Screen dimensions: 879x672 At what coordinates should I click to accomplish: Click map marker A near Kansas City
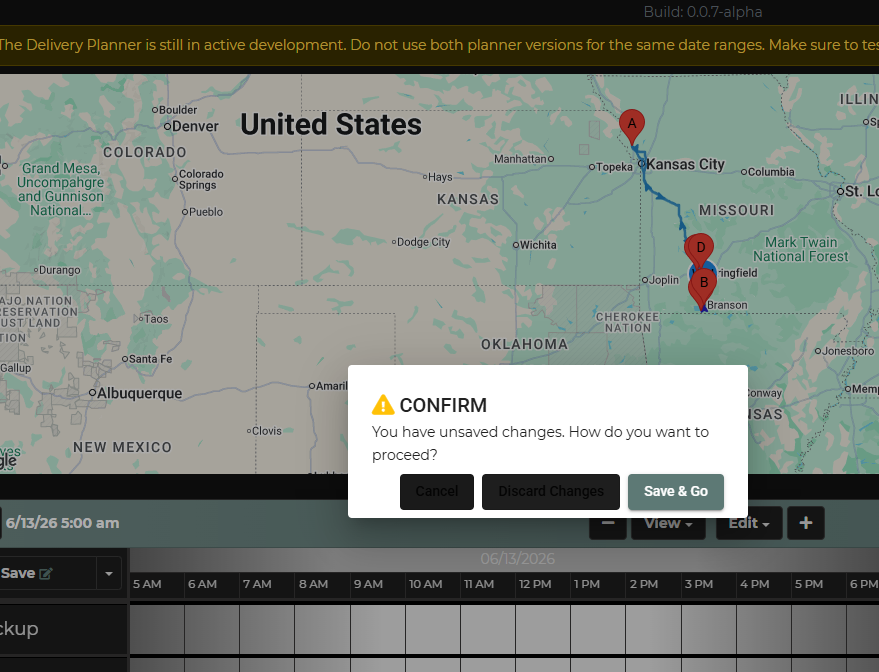(x=632, y=127)
